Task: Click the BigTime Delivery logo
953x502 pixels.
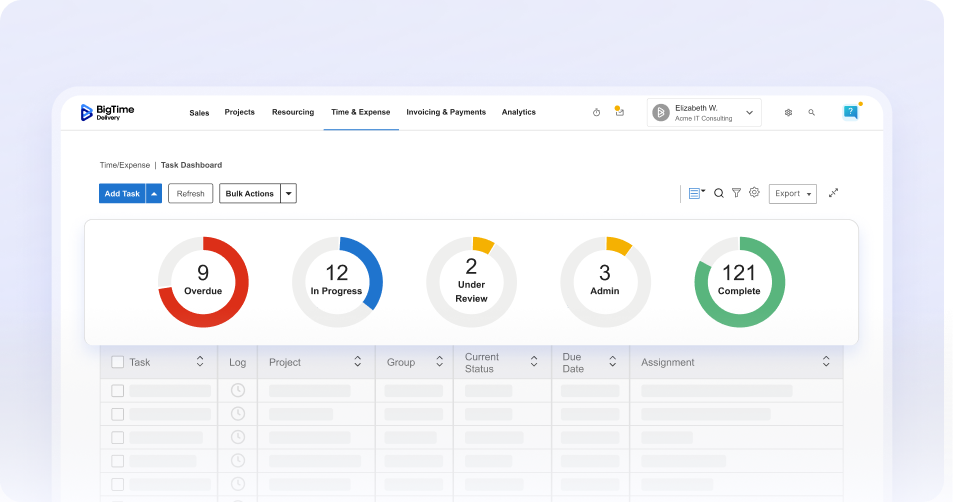Action: coord(107,113)
